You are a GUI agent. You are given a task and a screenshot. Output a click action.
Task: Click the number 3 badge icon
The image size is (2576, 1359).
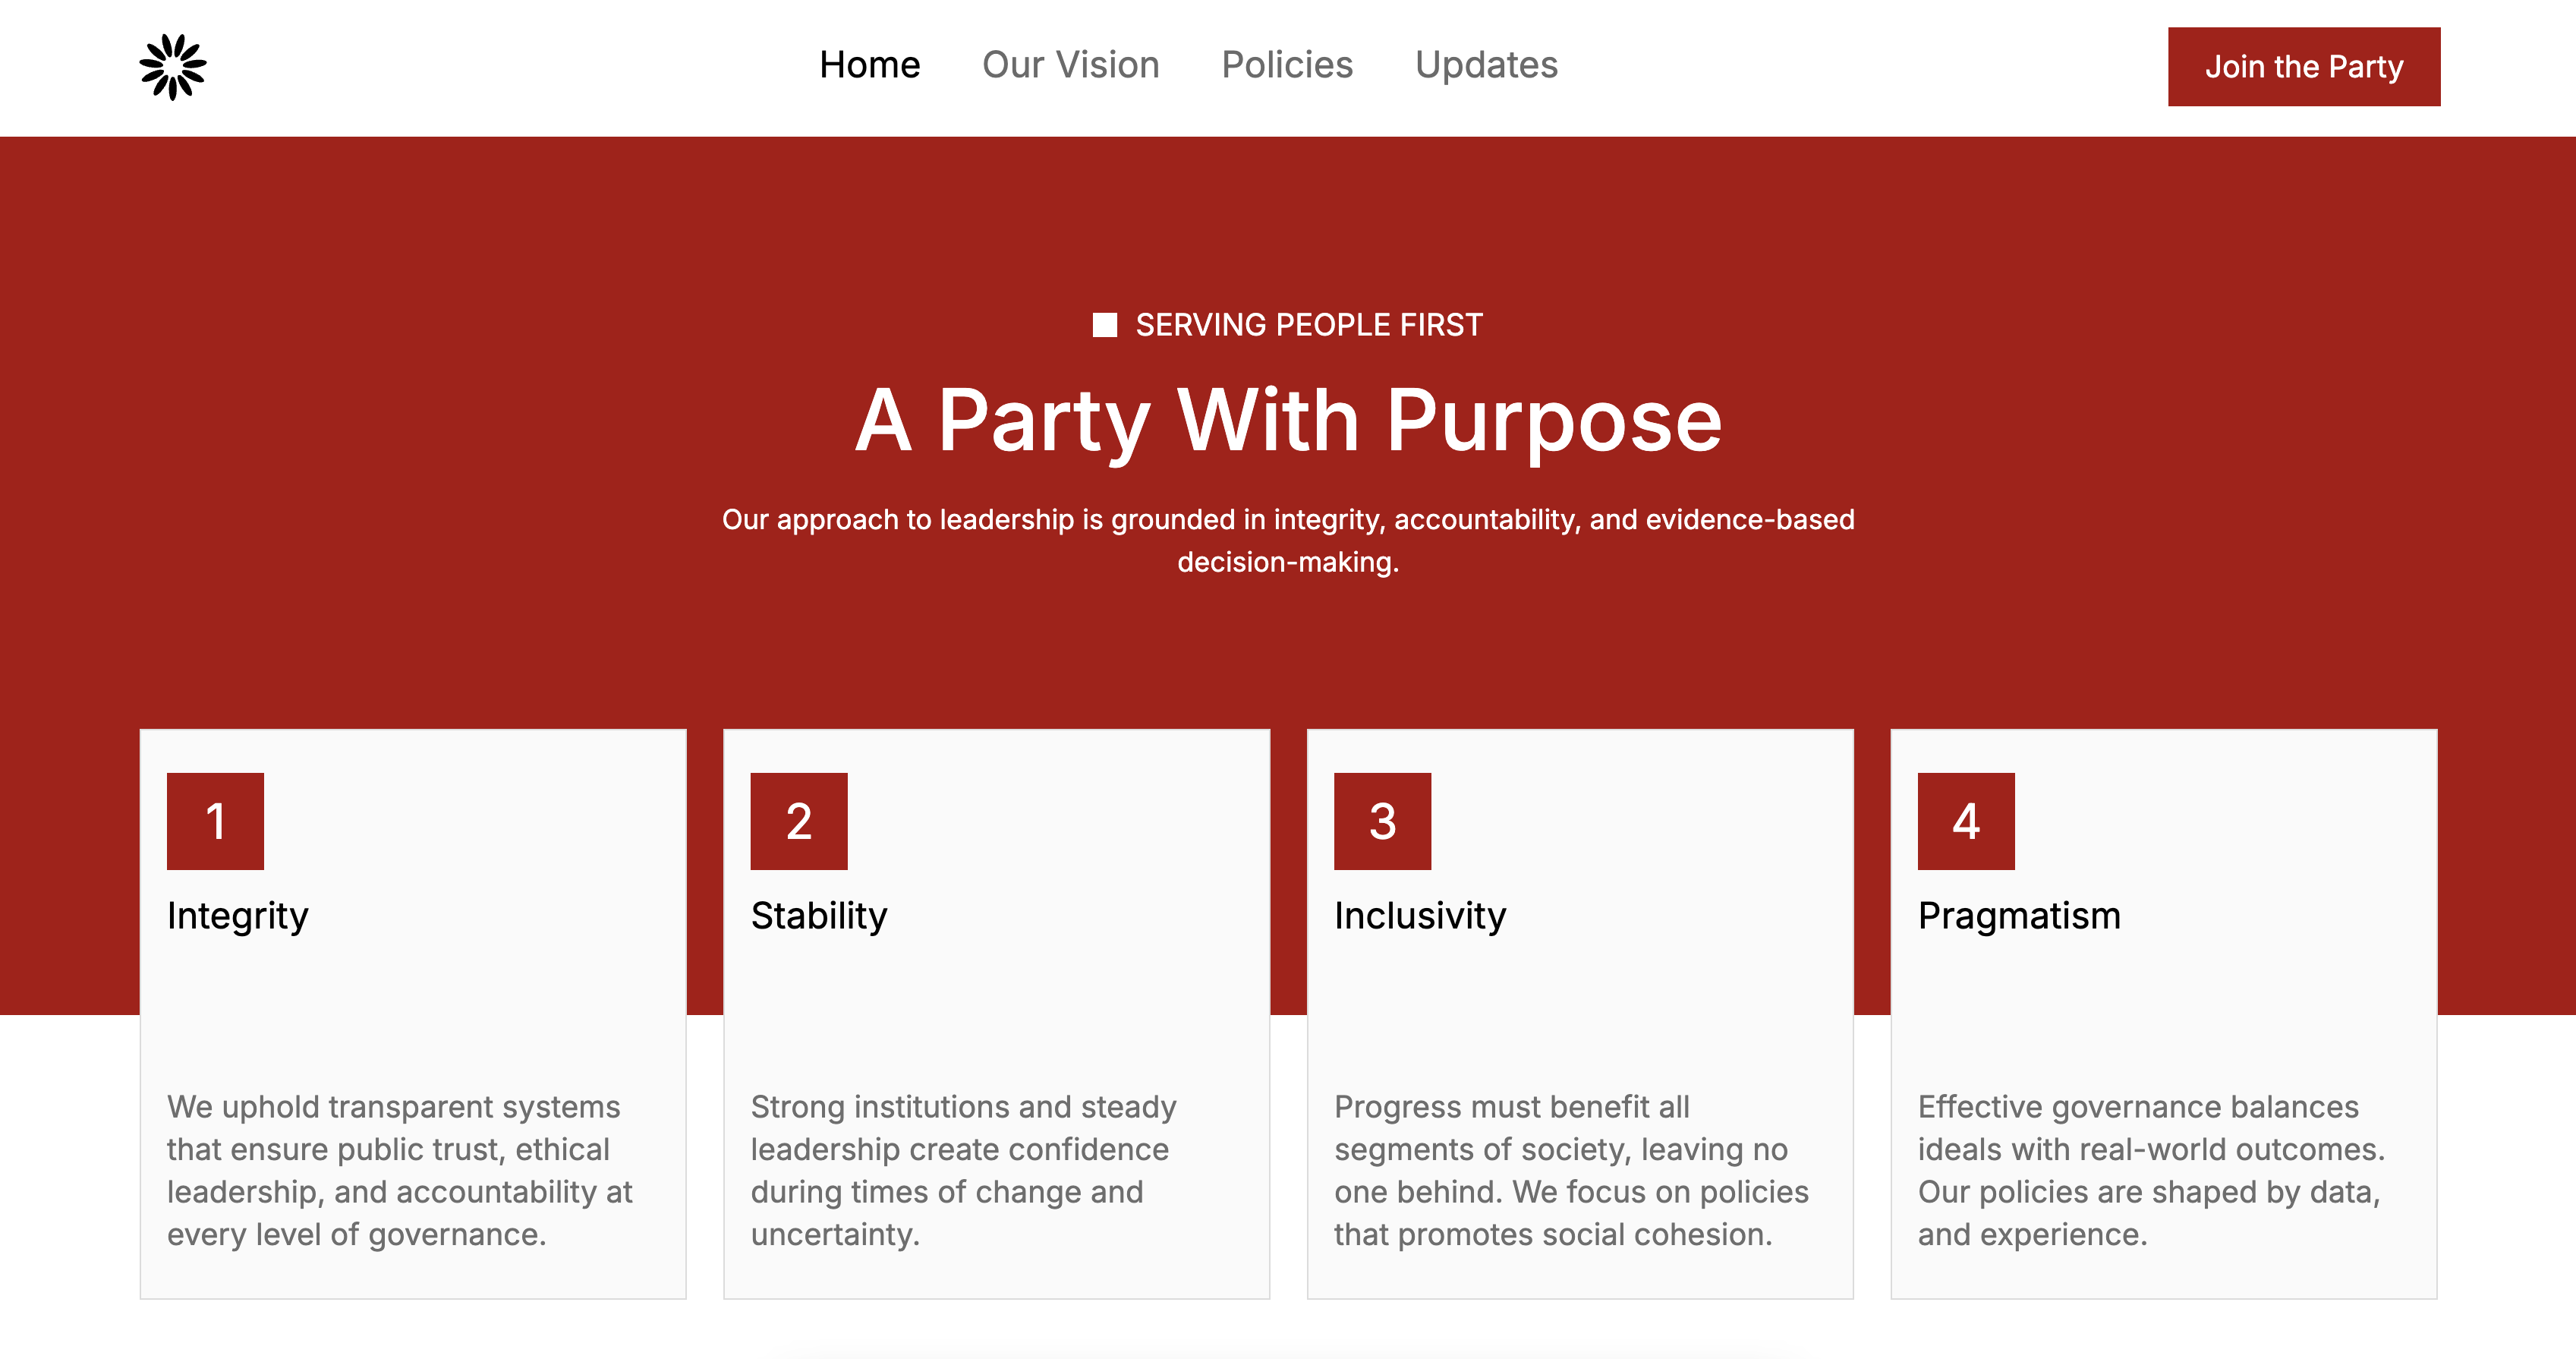click(1382, 821)
